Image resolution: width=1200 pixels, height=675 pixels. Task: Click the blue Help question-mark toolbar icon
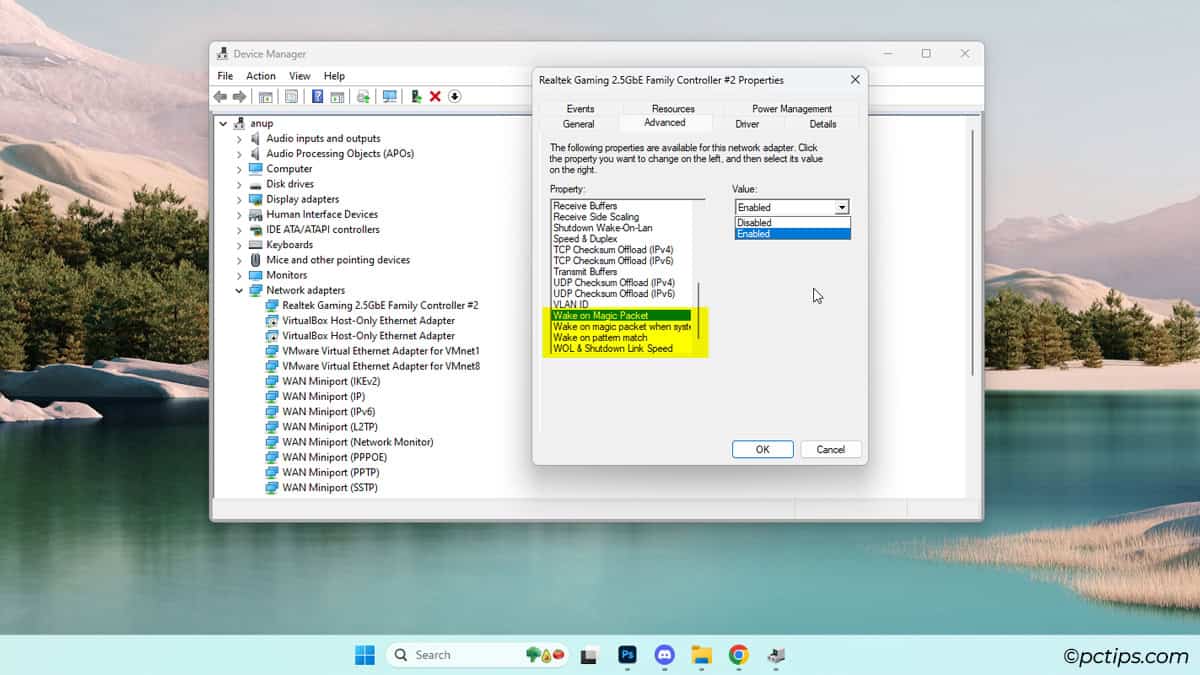tap(317, 96)
